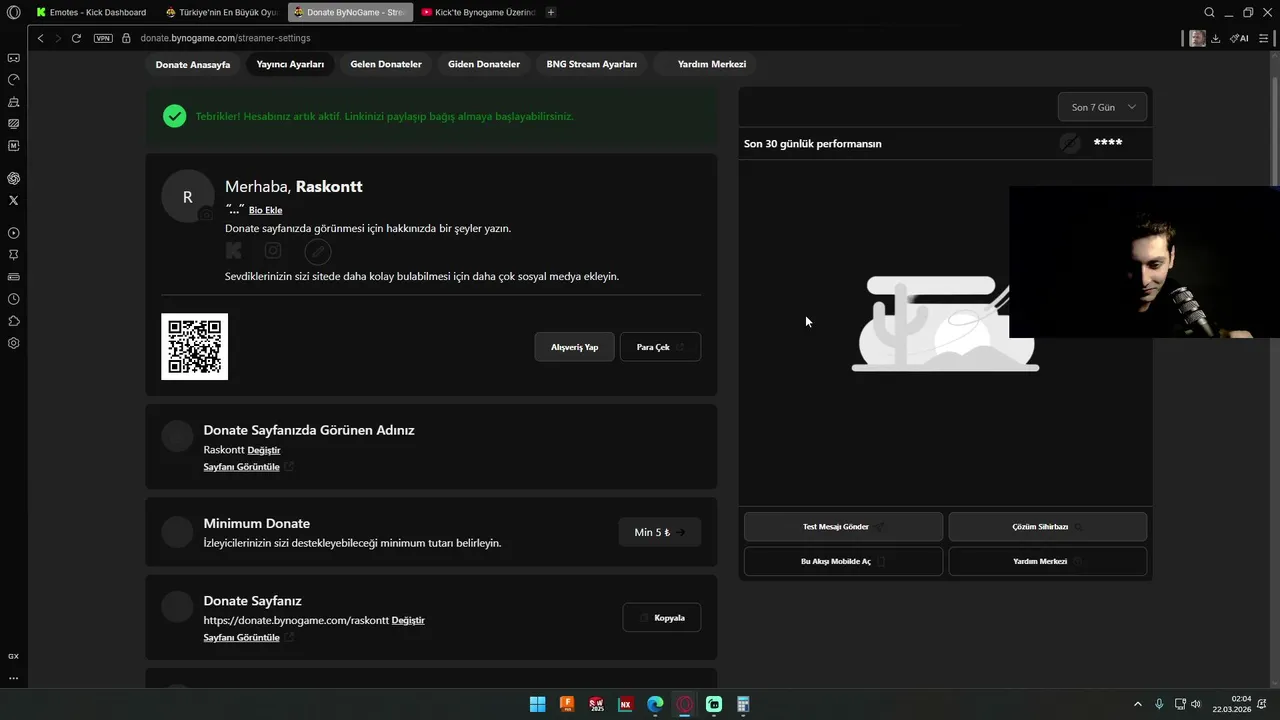
Task: Click Değiştir next to Raskontt name
Action: [x=264, y=450]
